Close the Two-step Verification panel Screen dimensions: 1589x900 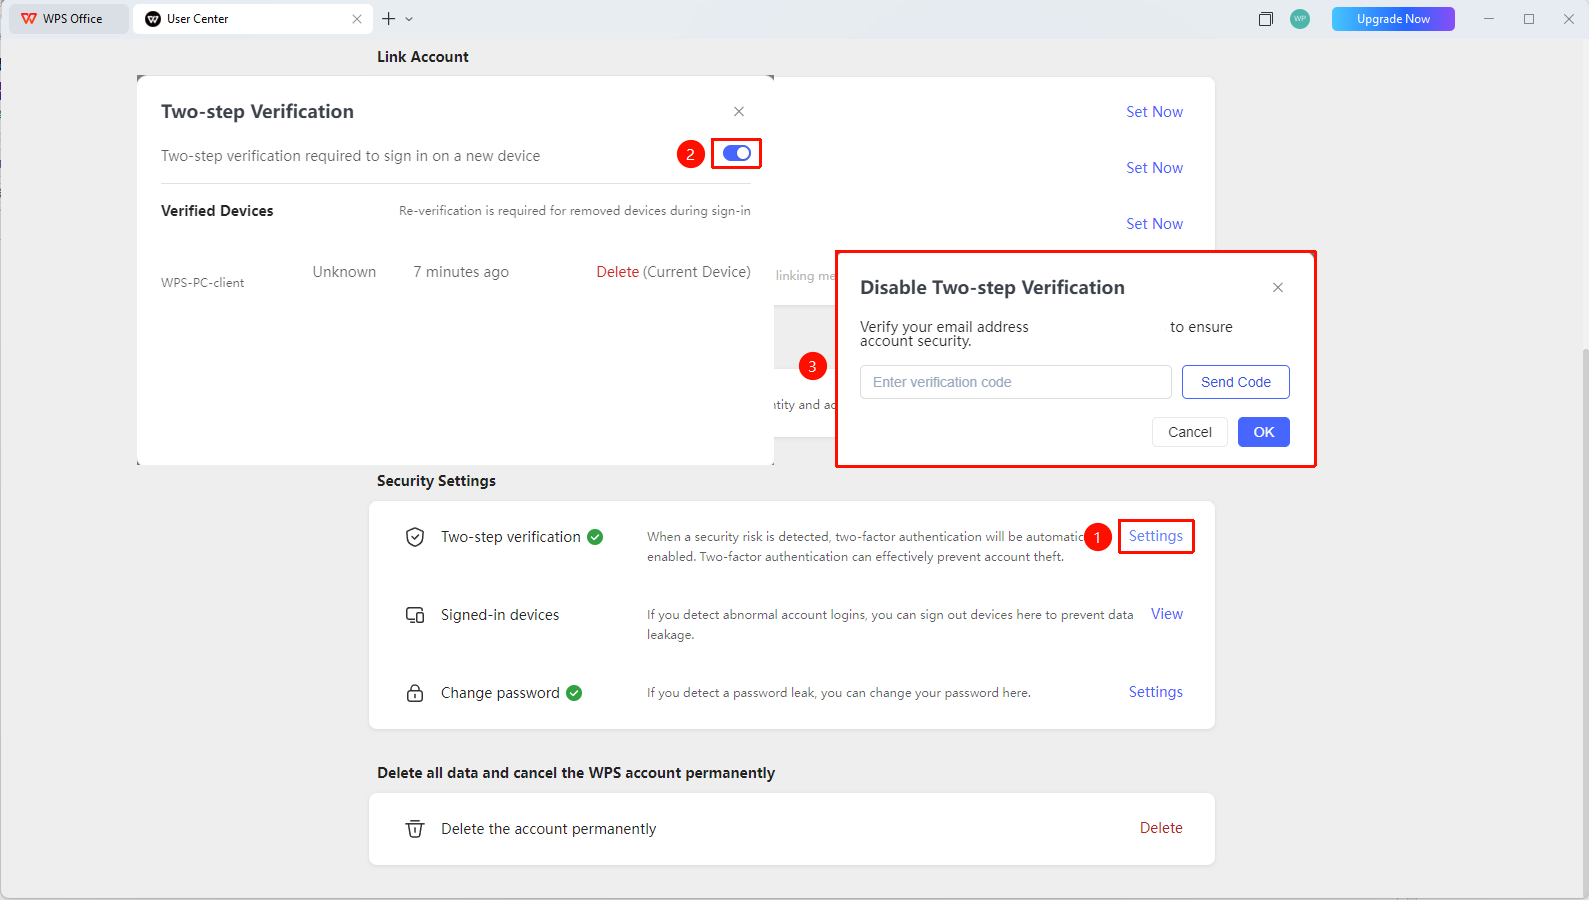(x=739, y=111)
